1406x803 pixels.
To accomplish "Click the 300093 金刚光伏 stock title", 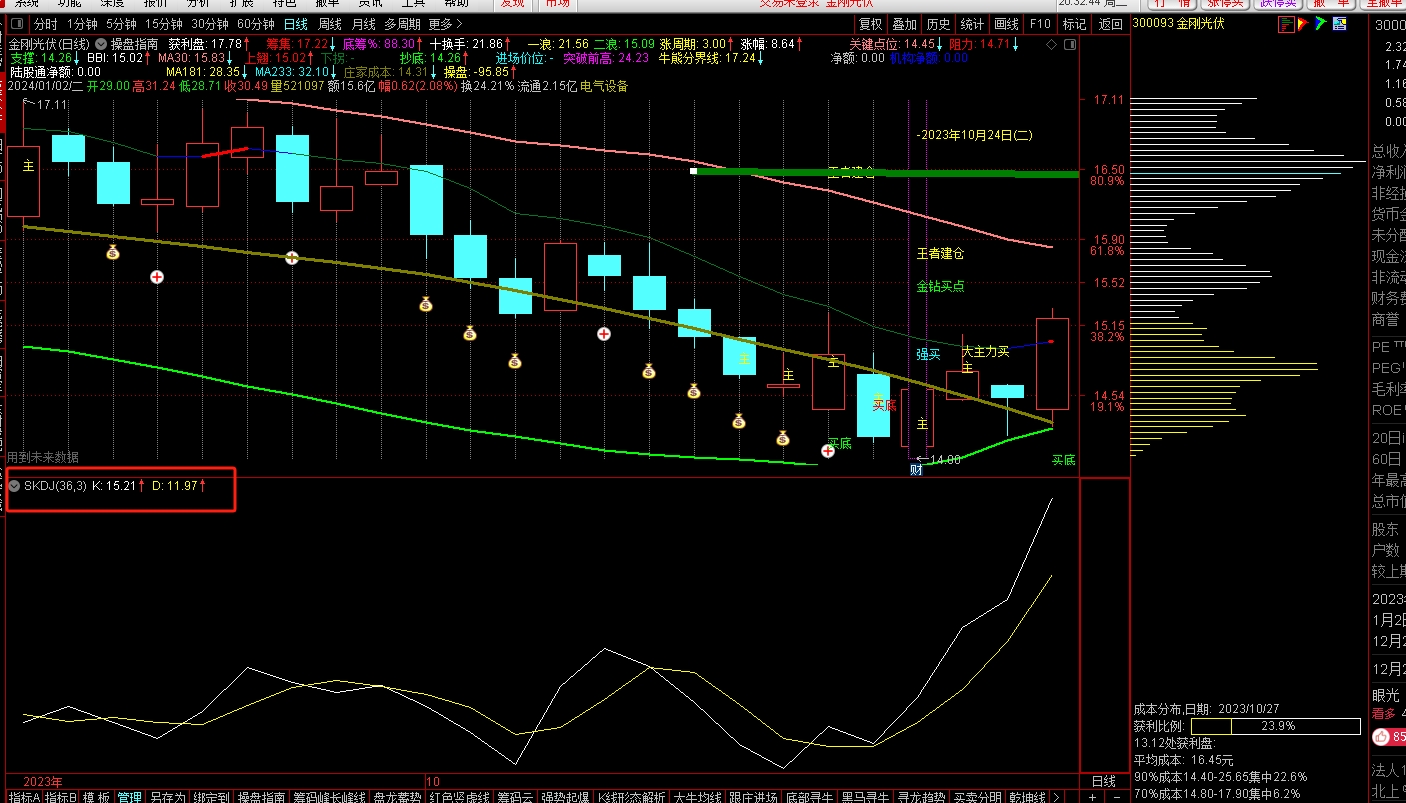I will point(1179,24).
